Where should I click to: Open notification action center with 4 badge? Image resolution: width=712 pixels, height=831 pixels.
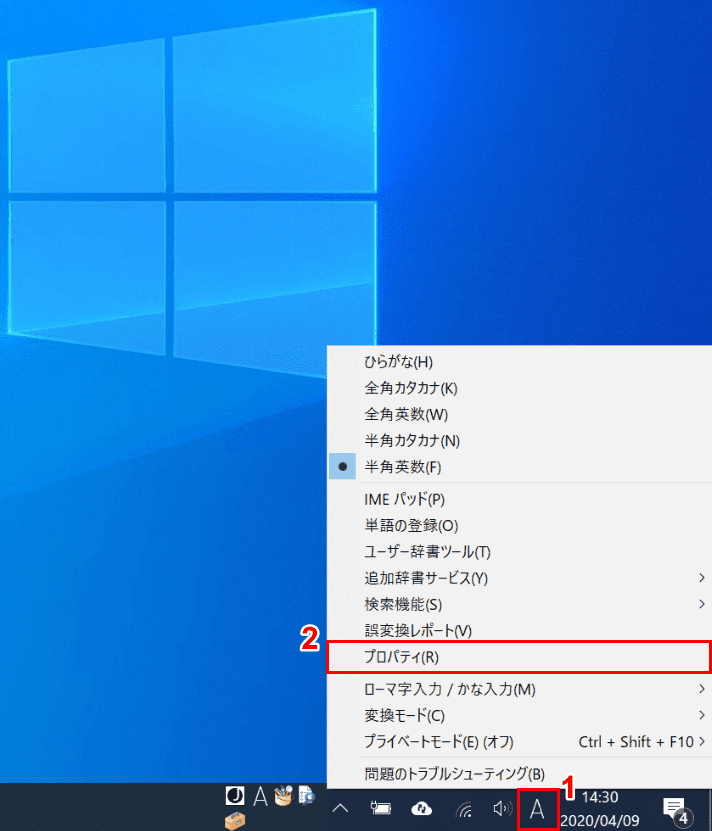tap(676, 810)
